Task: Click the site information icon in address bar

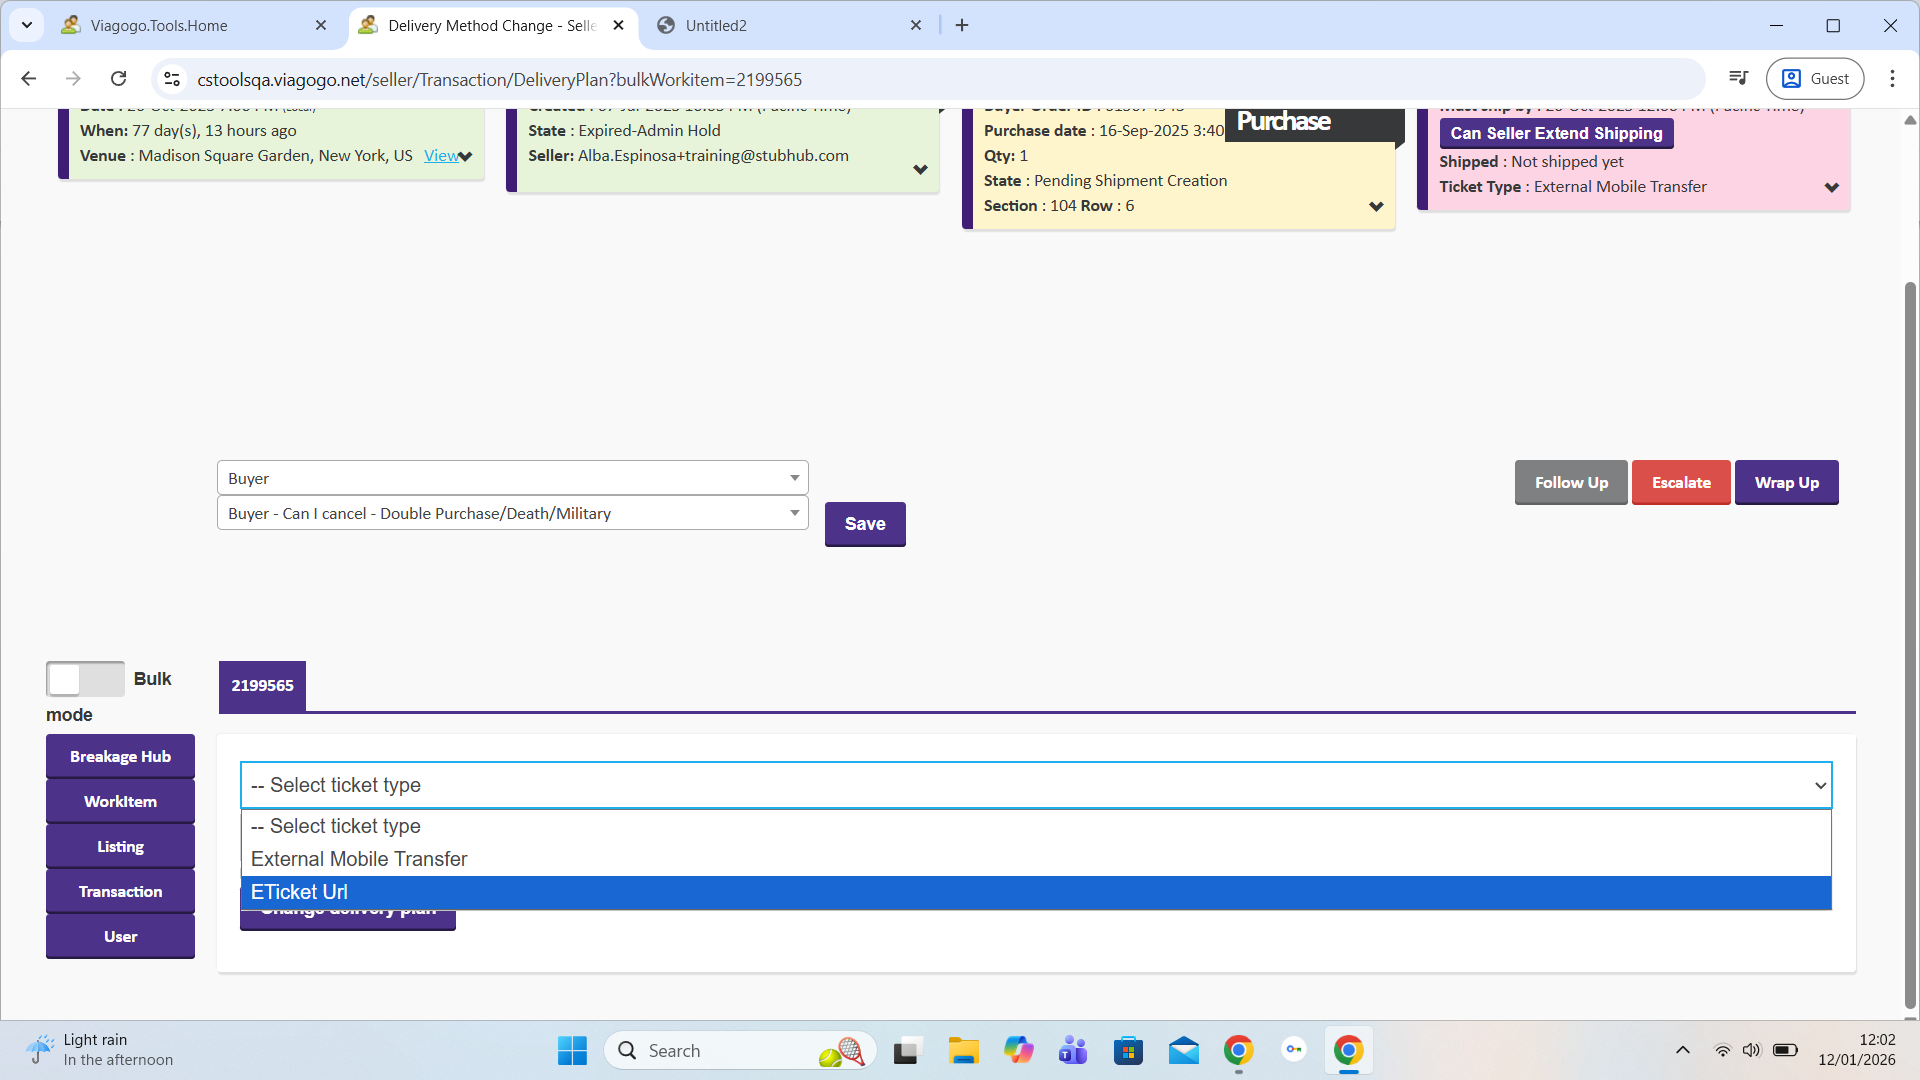Action: [x=172, y=79]
